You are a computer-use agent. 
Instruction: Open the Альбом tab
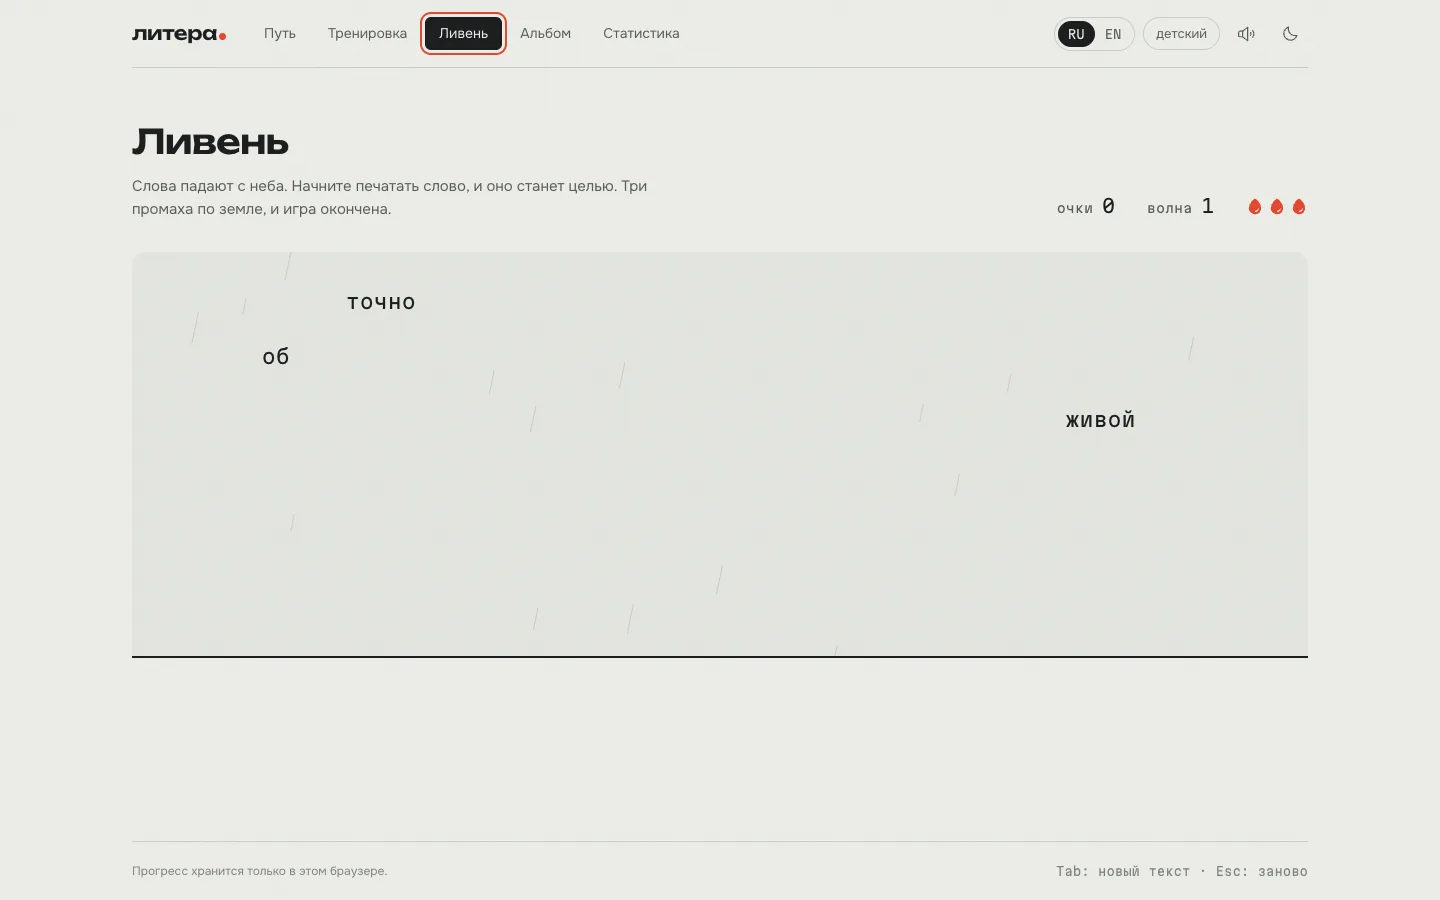point(545,34)
